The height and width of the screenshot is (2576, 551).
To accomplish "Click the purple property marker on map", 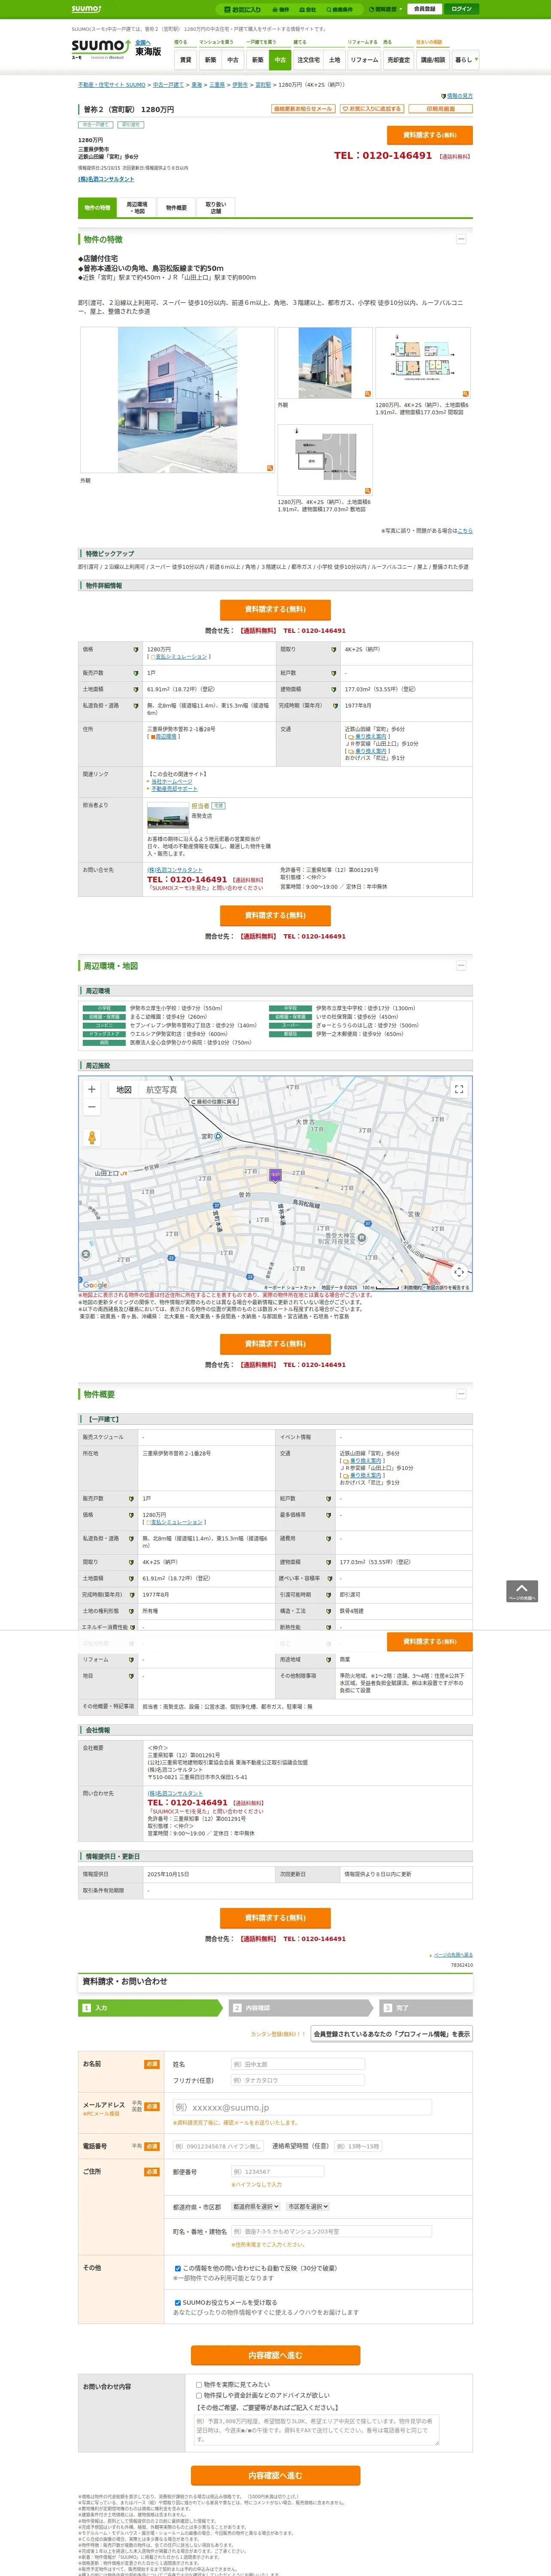I will [275, 1176].
